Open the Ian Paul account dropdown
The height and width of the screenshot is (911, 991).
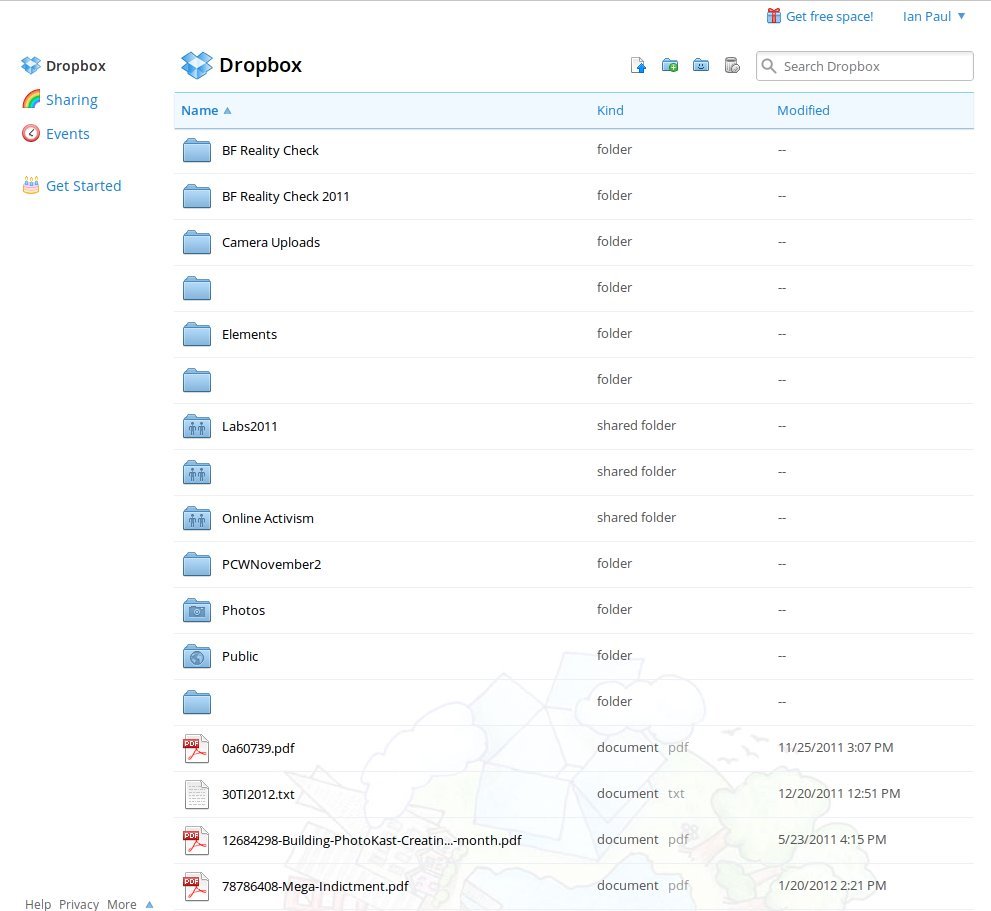(934, 16)
